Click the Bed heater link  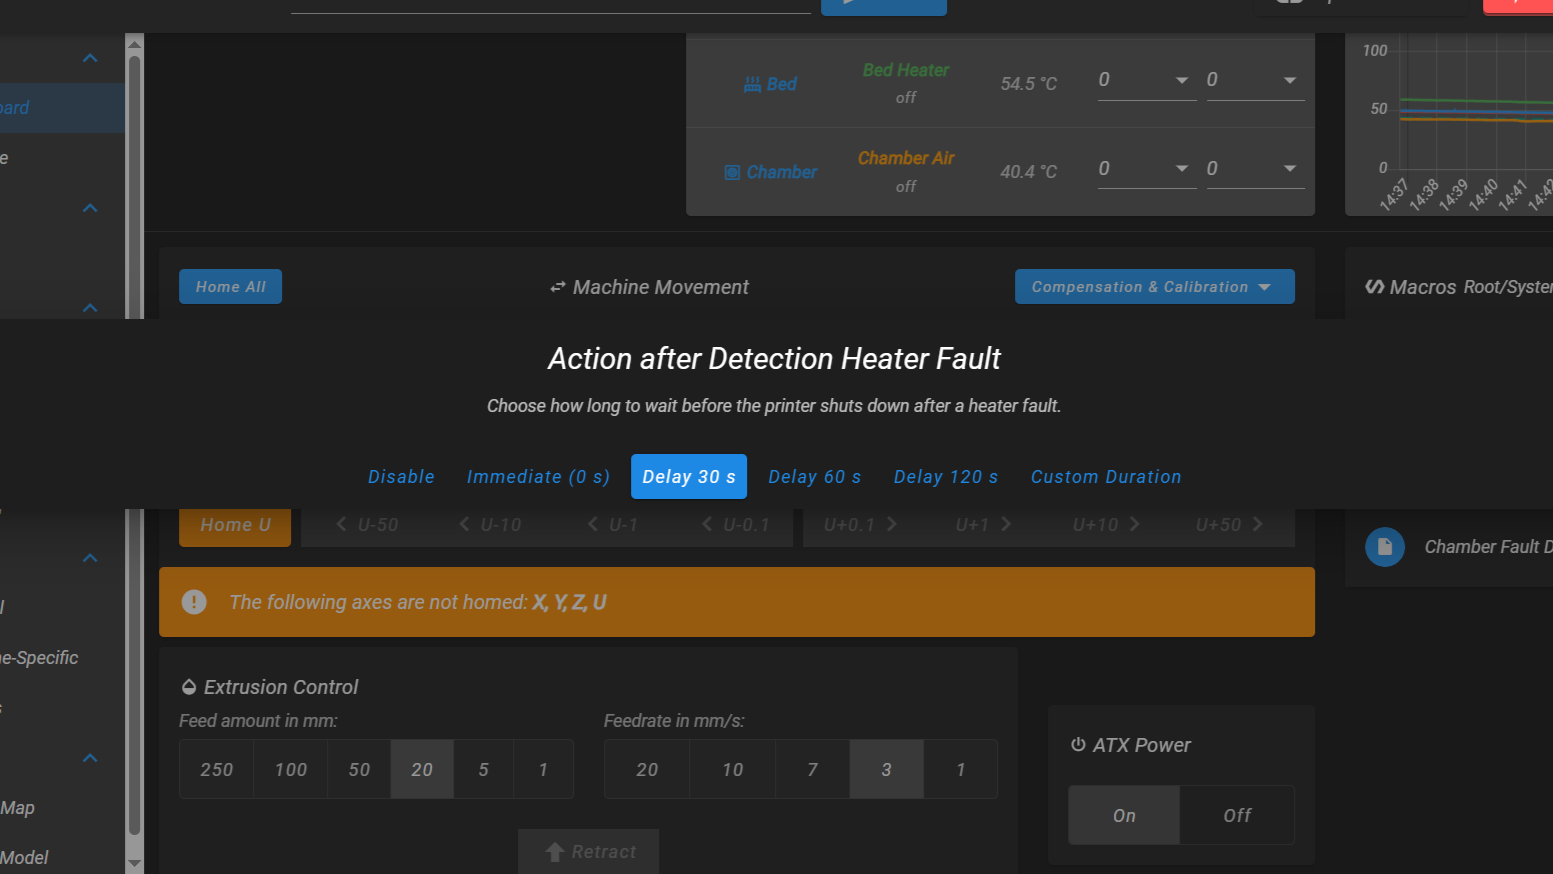point(770,84)
